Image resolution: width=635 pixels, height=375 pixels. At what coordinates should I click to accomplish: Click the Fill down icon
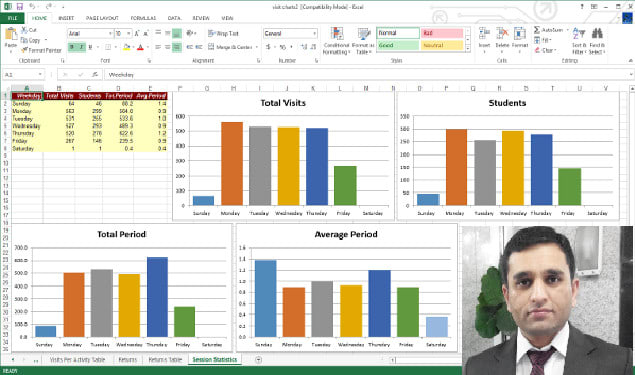(537, 40)
